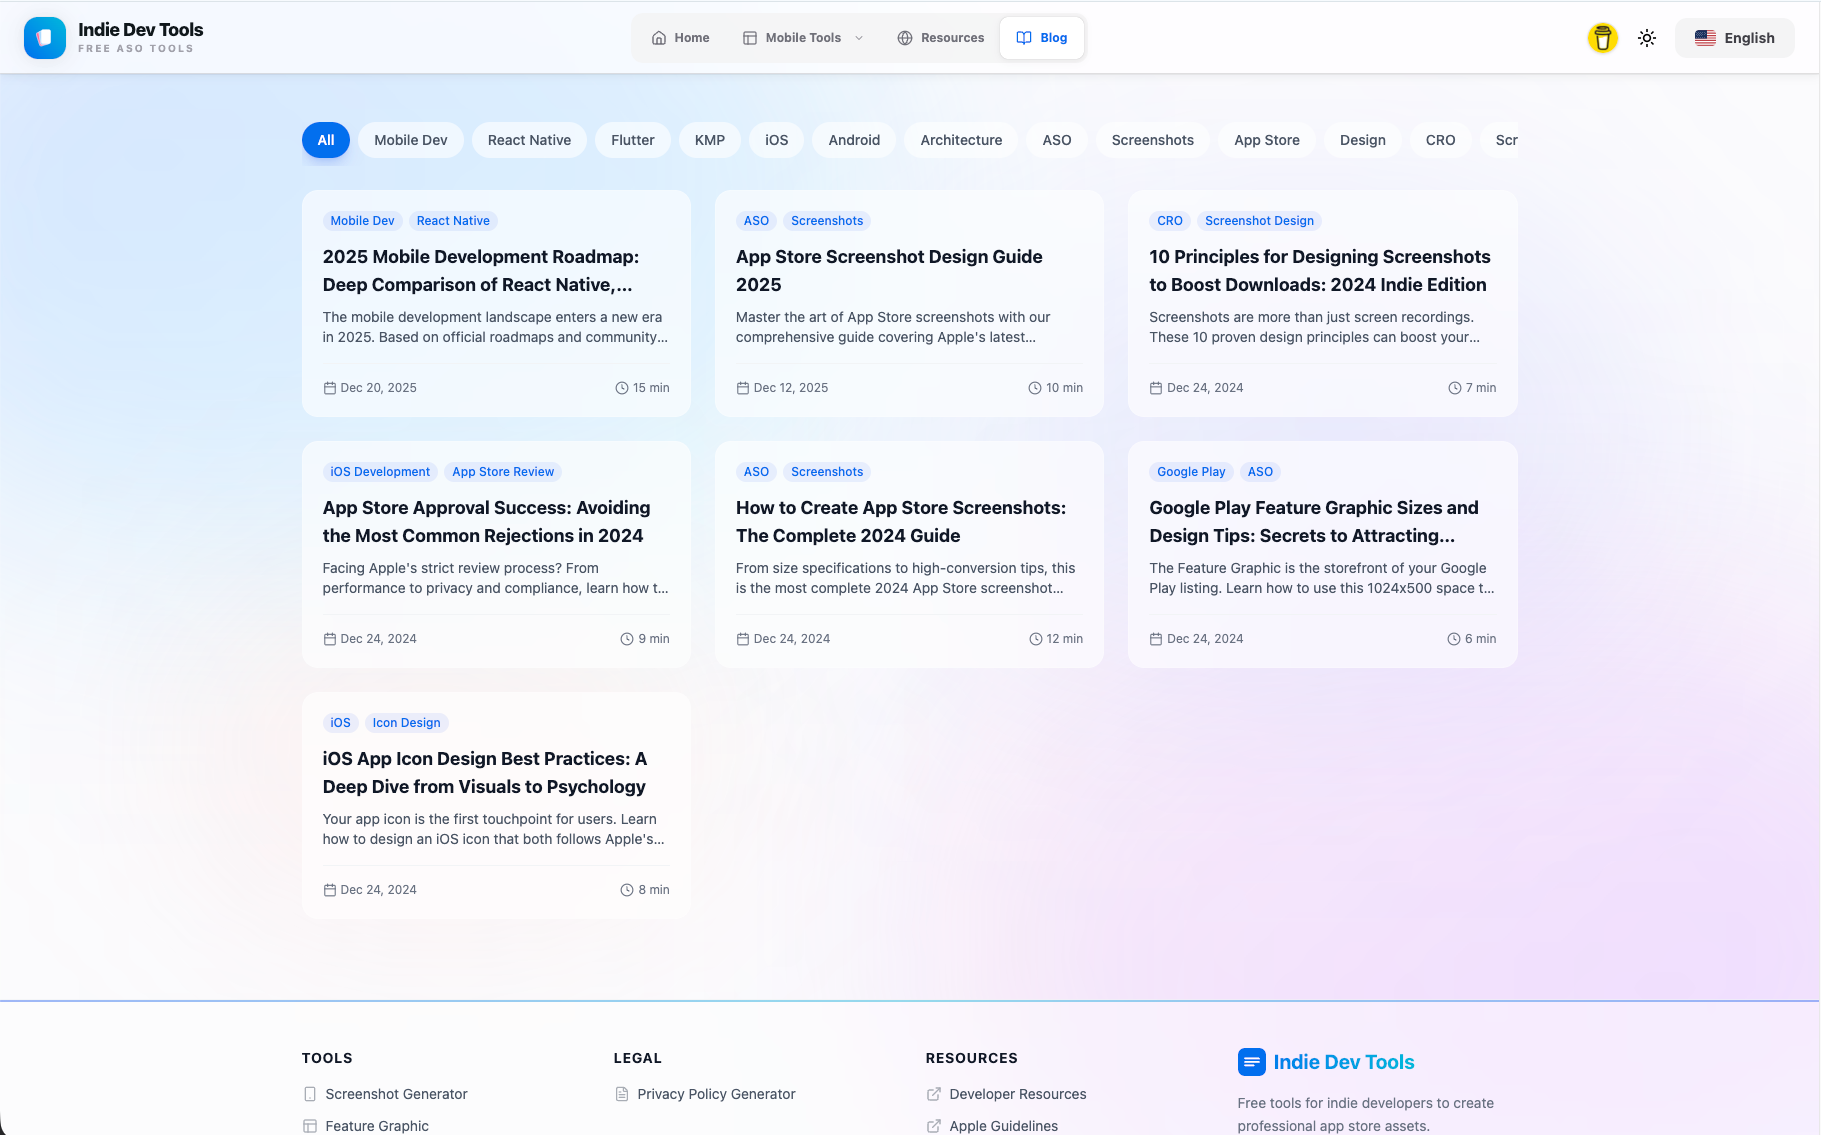
Task: Open the App Store Screenshot Design Guide 2025 article
Action: pos(889,270)
